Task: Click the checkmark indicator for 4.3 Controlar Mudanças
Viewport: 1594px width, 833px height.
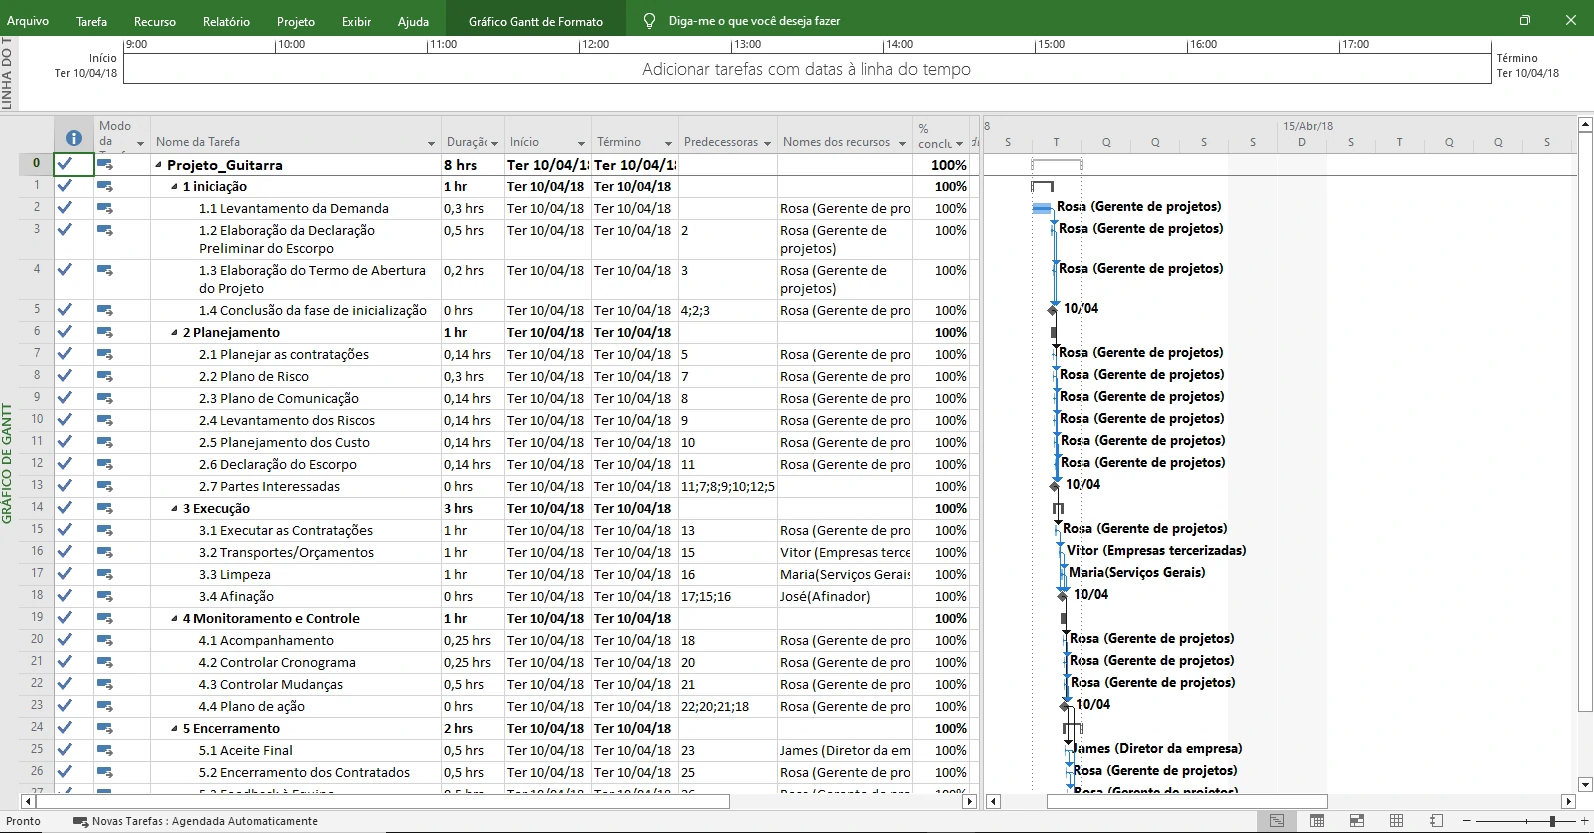Action: tap(65, 683)
